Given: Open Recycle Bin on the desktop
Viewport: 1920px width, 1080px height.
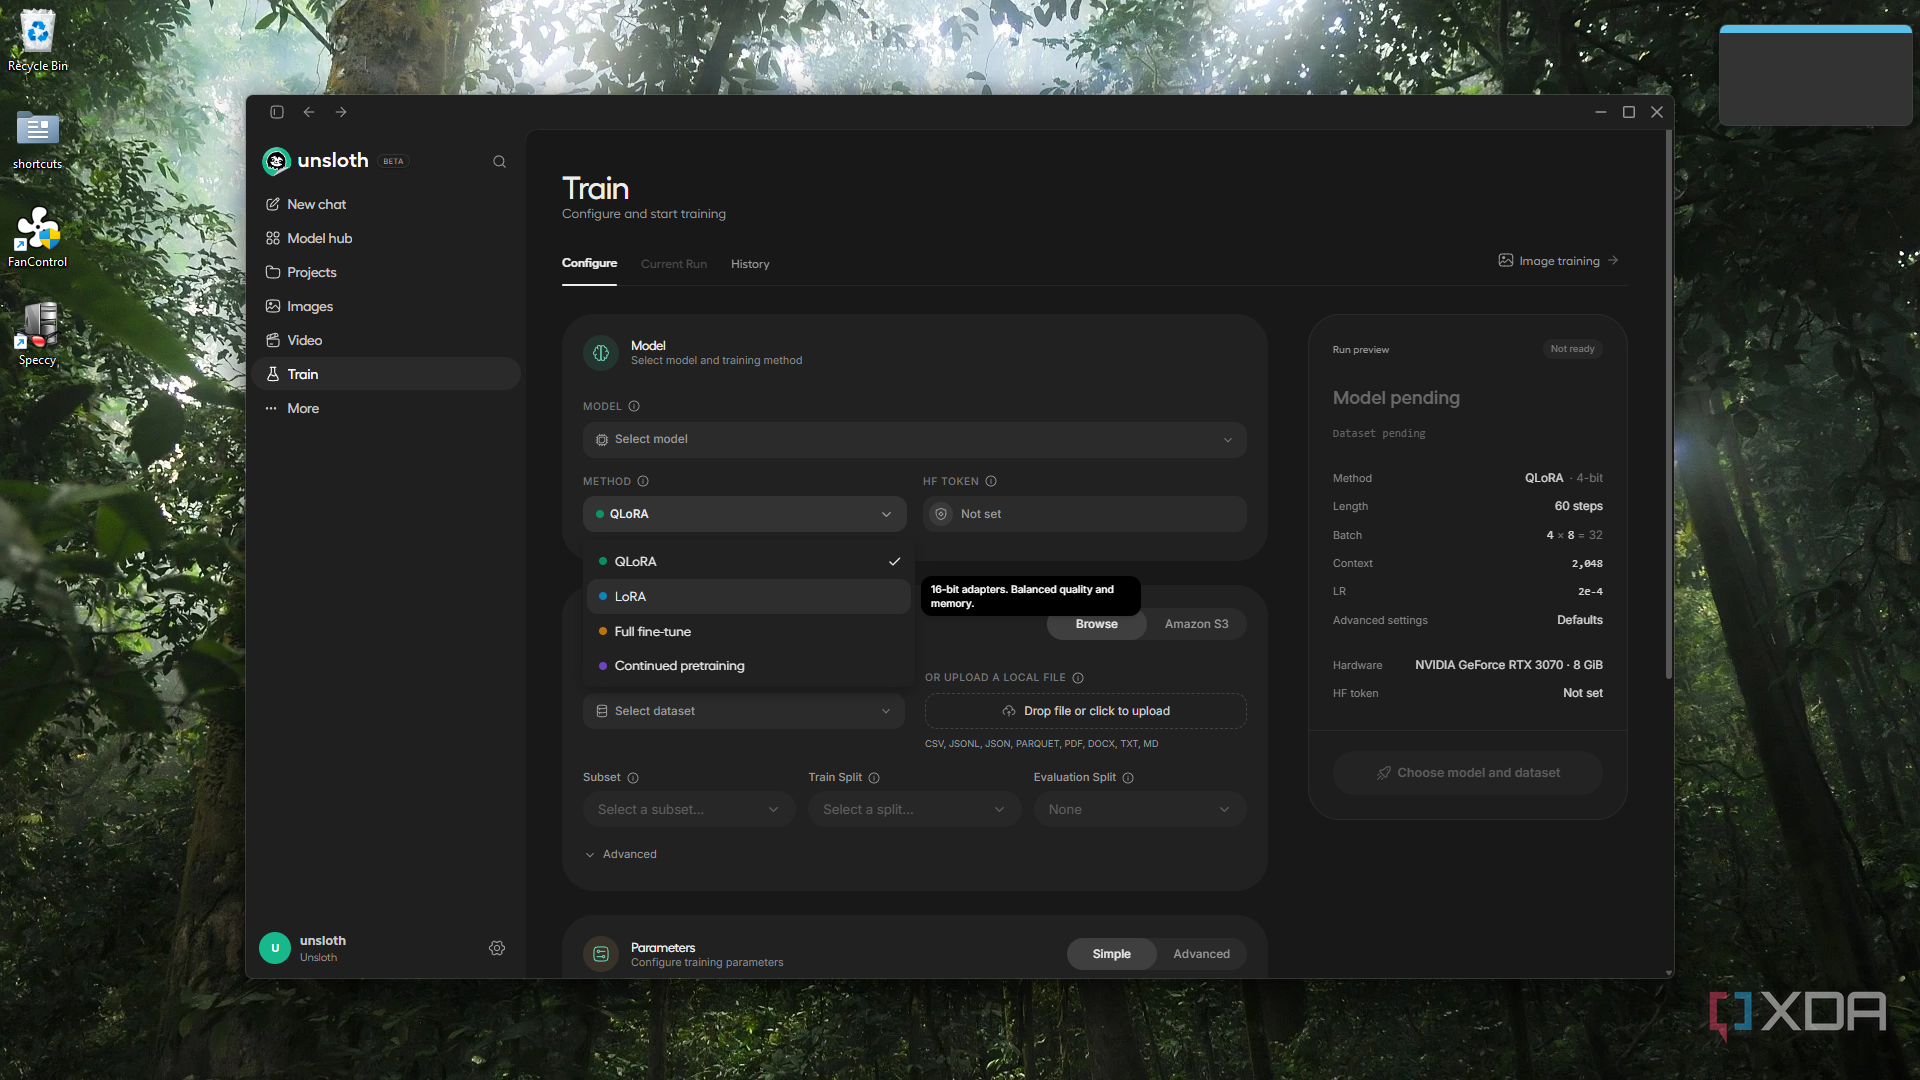Looking at the screenshot, I should click(38, 41).
